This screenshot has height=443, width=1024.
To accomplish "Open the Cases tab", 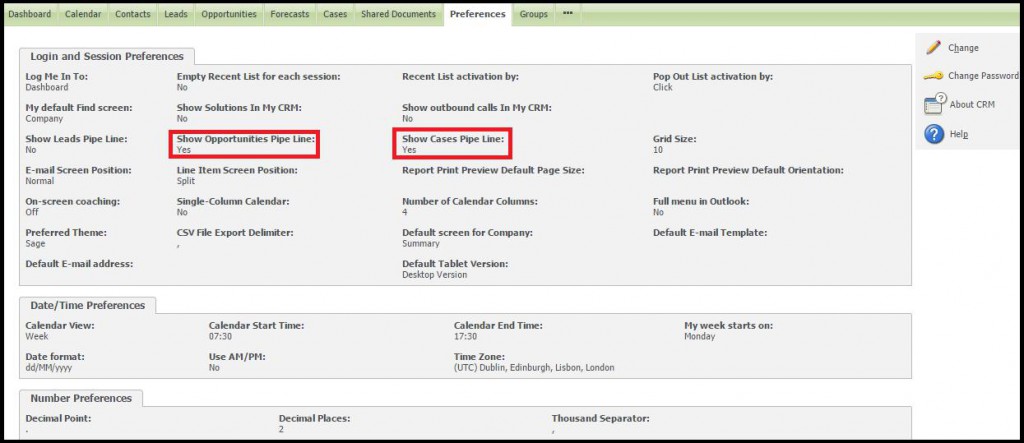I will (335, 14).
